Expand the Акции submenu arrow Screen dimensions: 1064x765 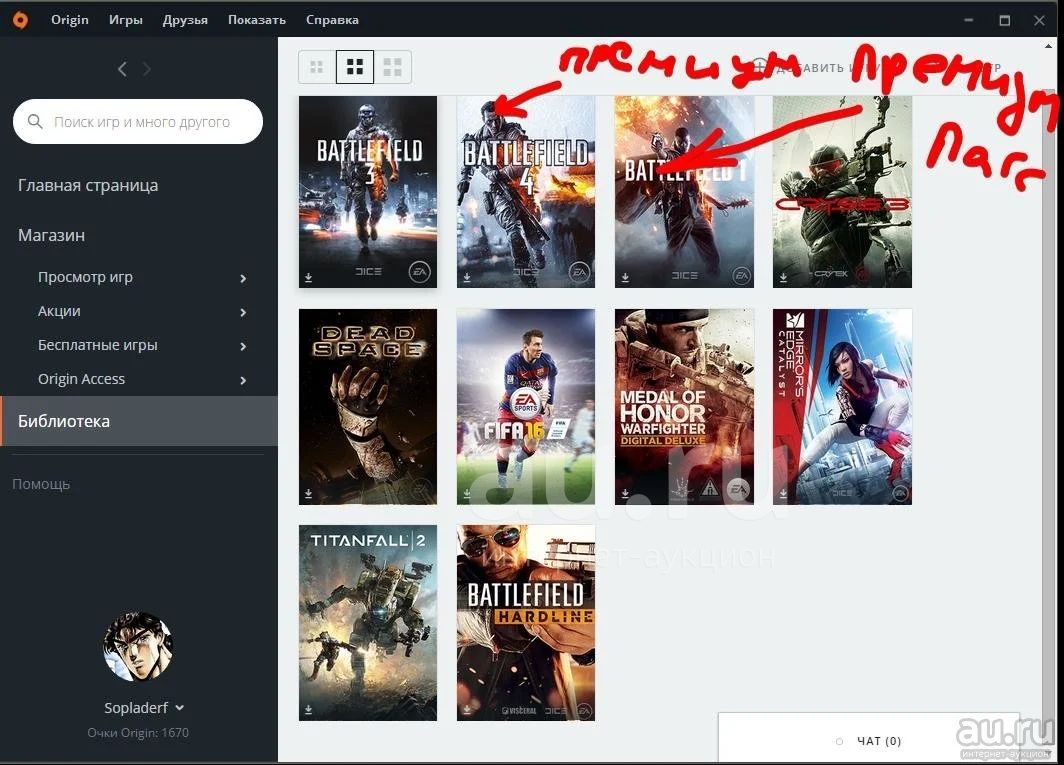pos(243,312)
